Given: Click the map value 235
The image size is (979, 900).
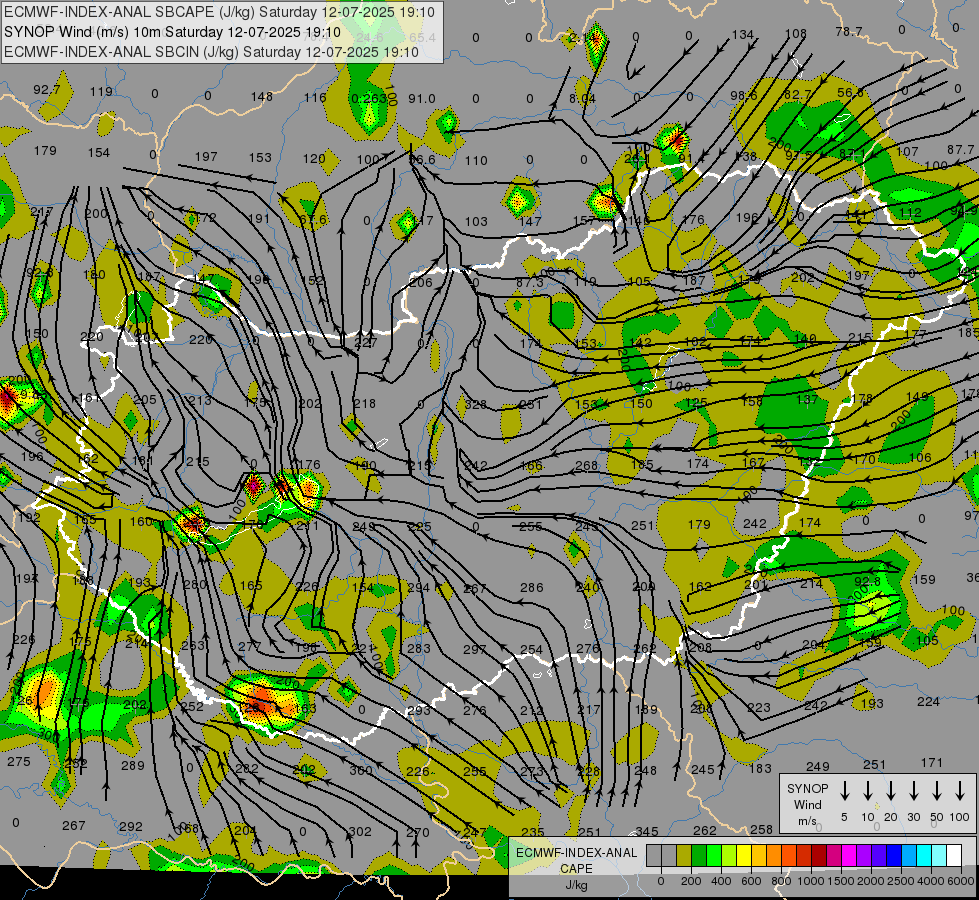Looking at the screenshot, I should [533, 832].
